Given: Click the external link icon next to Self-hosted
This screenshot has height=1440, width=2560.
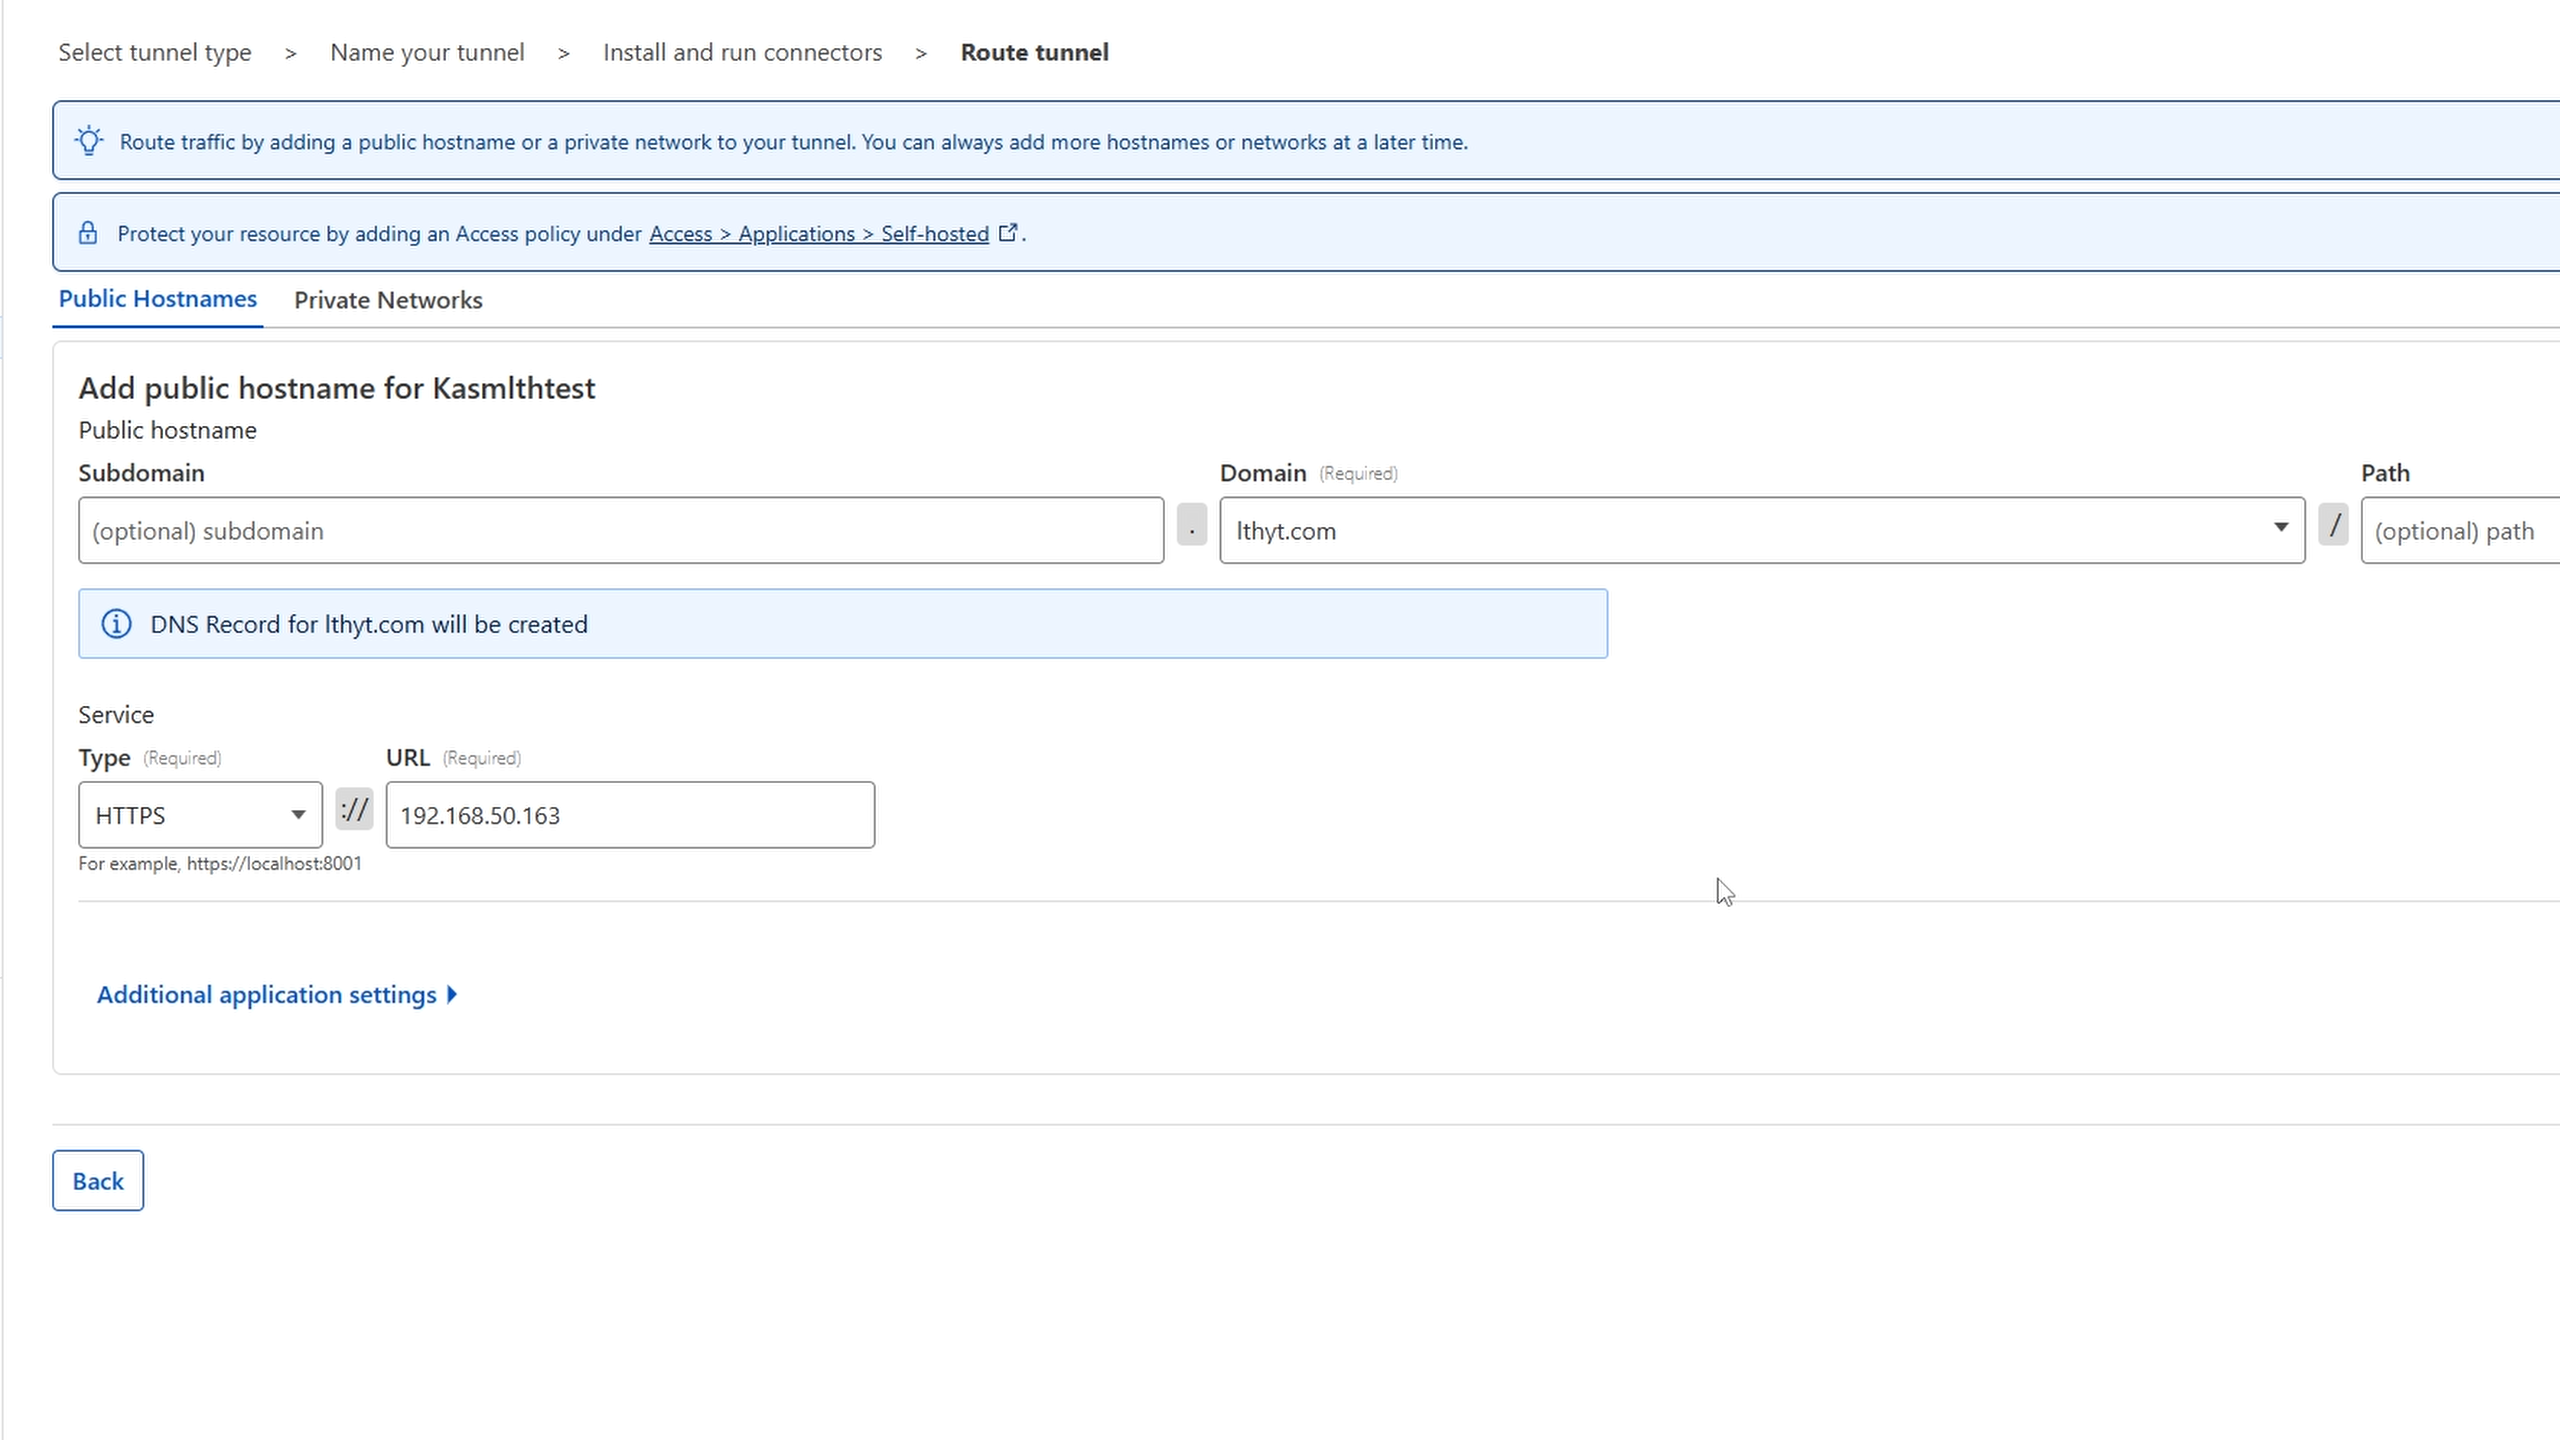Looking at the screenshot, I should click(1008, 231).
